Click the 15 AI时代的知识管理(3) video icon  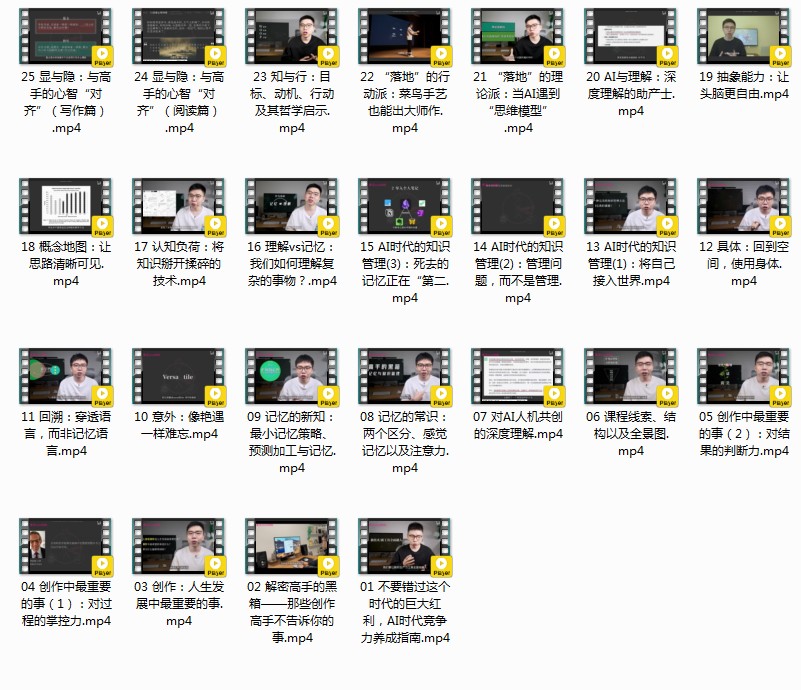pos(405,207)
